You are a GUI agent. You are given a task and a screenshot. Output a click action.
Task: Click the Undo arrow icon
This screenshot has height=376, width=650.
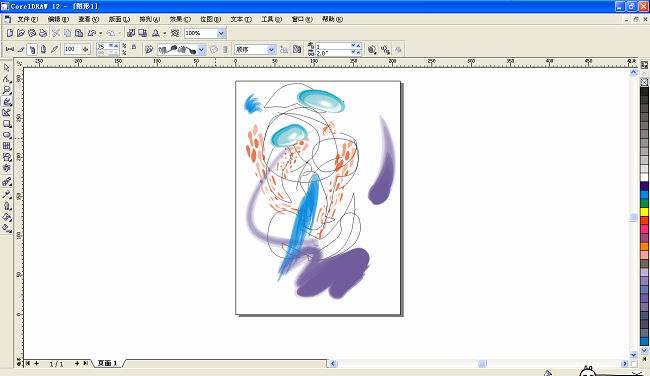(92, 33)
